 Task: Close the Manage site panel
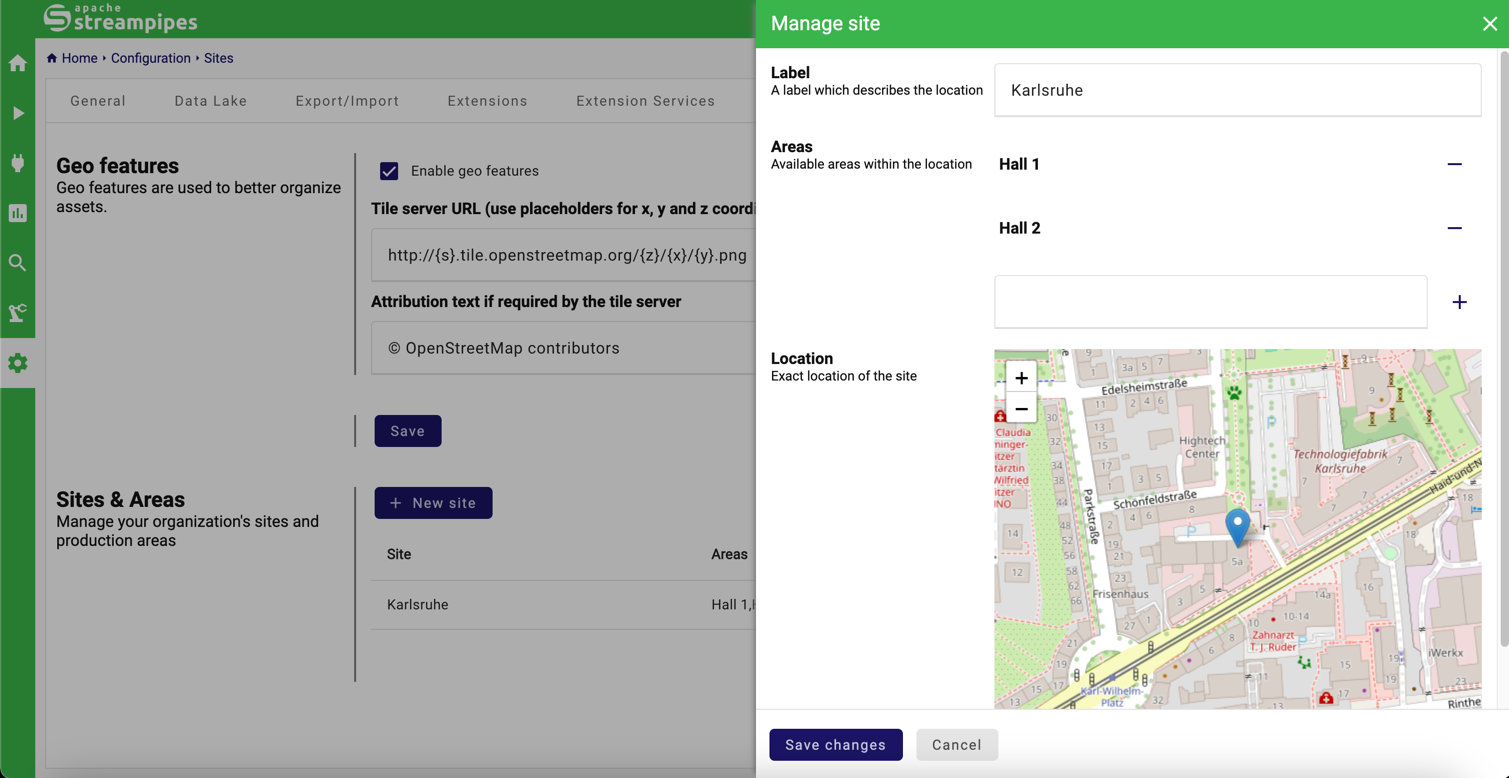(x=1489, y=24)
